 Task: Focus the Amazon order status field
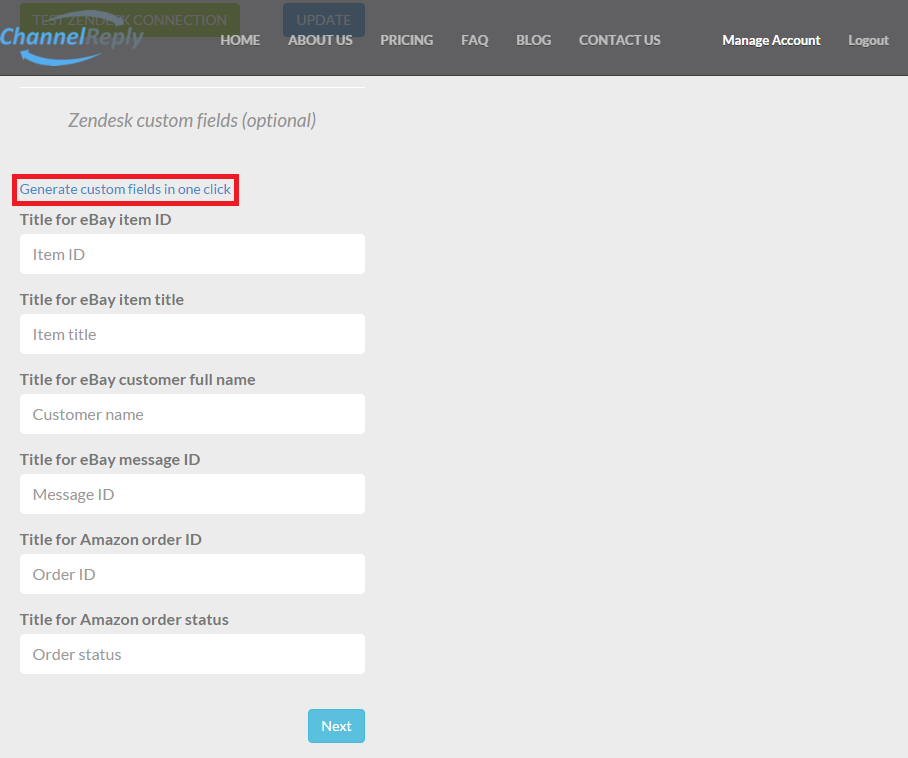pyautogui.click(x=192, y=654)
